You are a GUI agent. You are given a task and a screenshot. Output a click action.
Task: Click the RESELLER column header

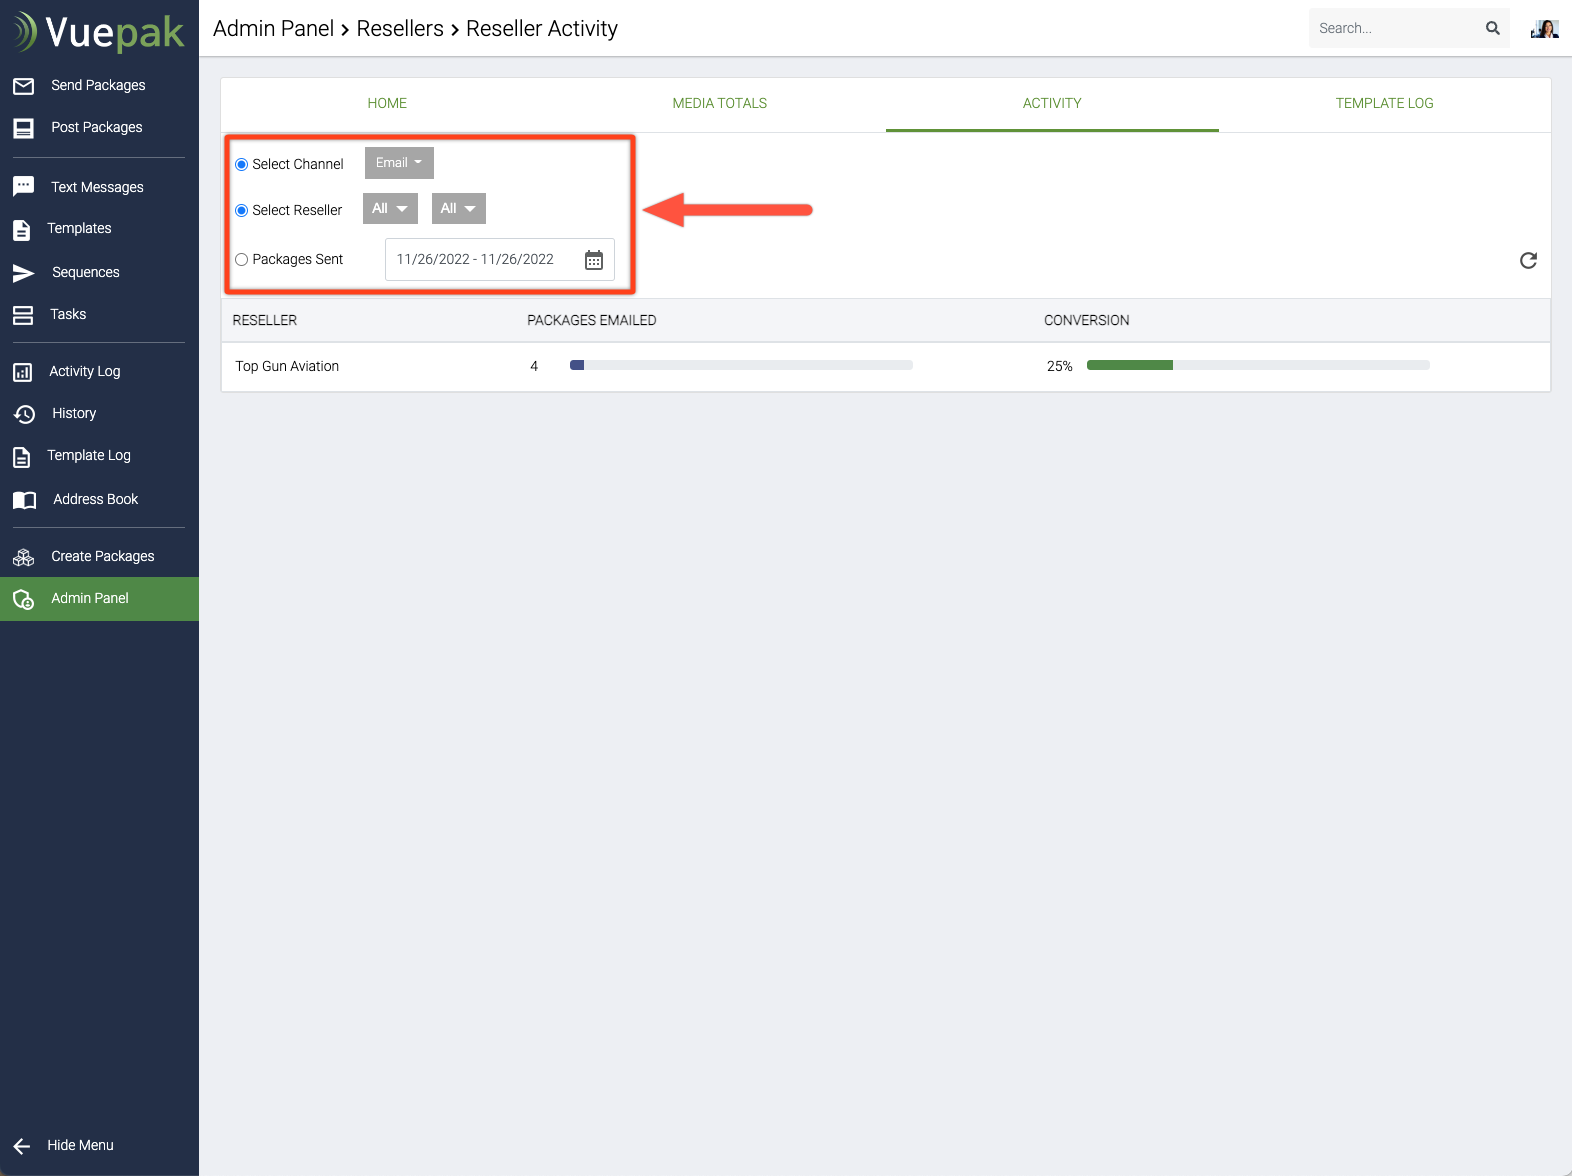pos(265,320)
